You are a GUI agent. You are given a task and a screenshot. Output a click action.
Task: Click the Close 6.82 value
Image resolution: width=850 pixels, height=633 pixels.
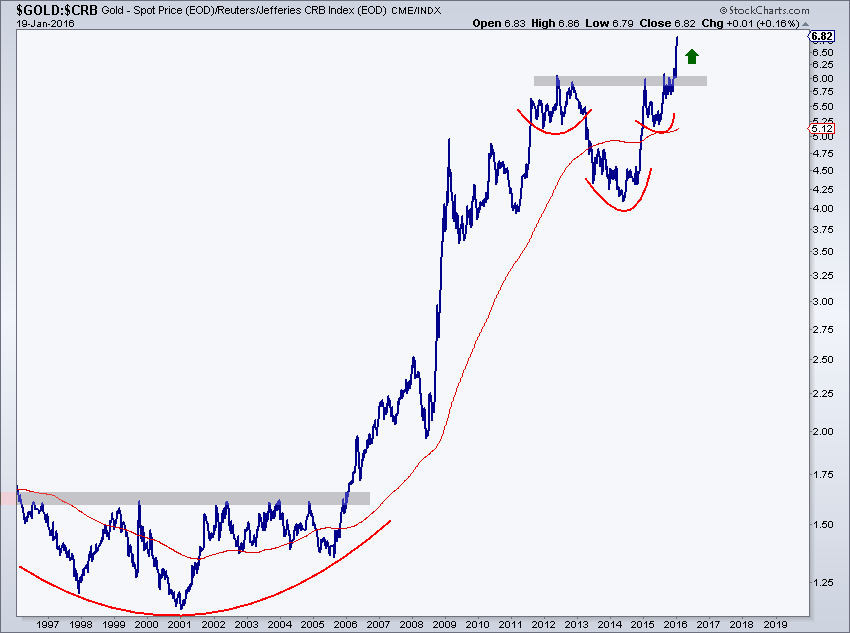pyautogui.click(x=667, y=23)
